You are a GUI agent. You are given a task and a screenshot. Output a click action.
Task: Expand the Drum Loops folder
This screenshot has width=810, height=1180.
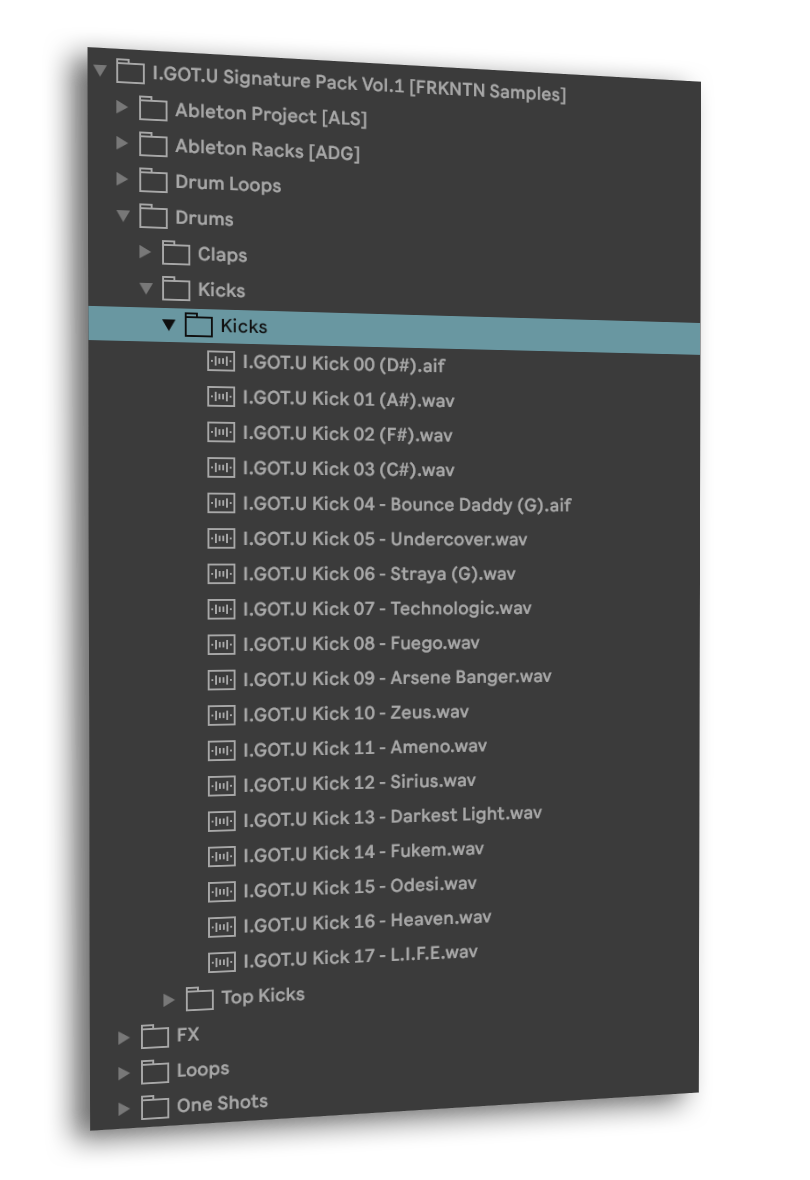point(122,178)
